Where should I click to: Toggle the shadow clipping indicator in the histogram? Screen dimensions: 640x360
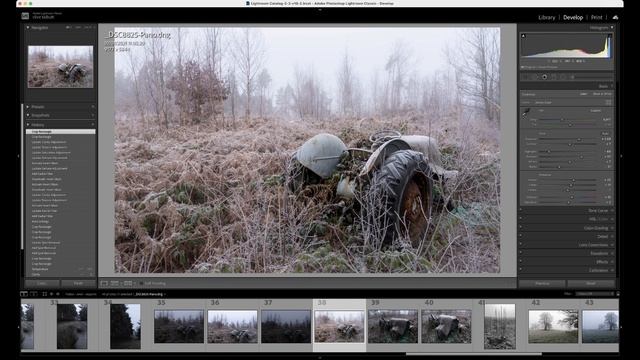523,36
